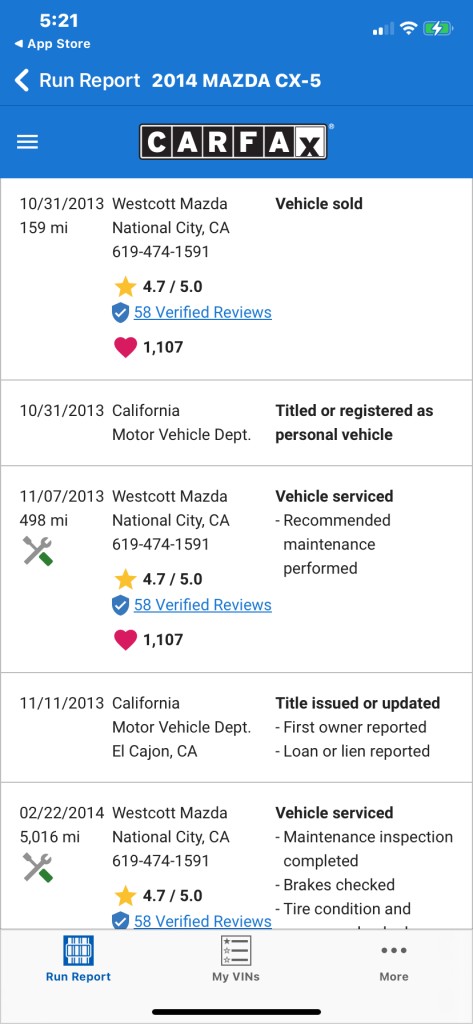Open the hamburger menu icon
473x1024 pixels.
27,142
